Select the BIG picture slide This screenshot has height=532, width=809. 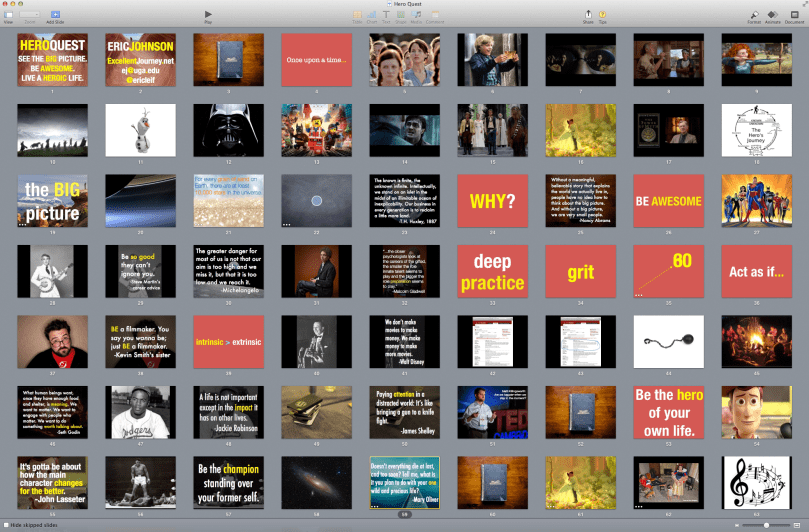click(x=53, y=201)
